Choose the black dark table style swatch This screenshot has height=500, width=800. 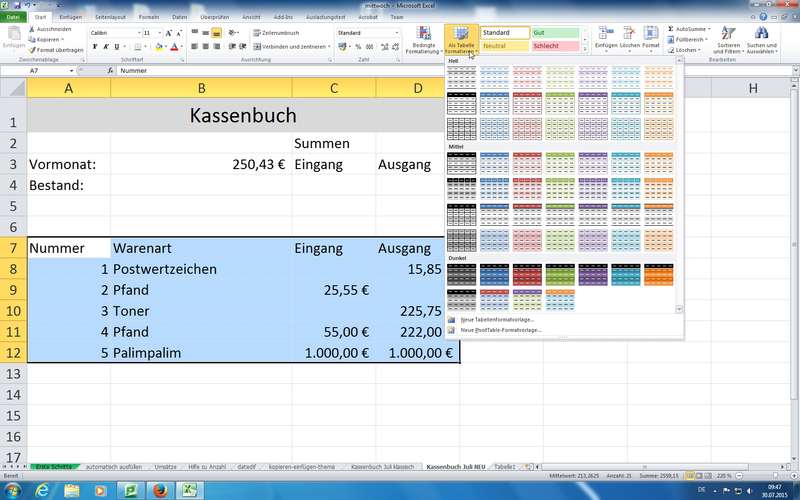coord(463,274)
